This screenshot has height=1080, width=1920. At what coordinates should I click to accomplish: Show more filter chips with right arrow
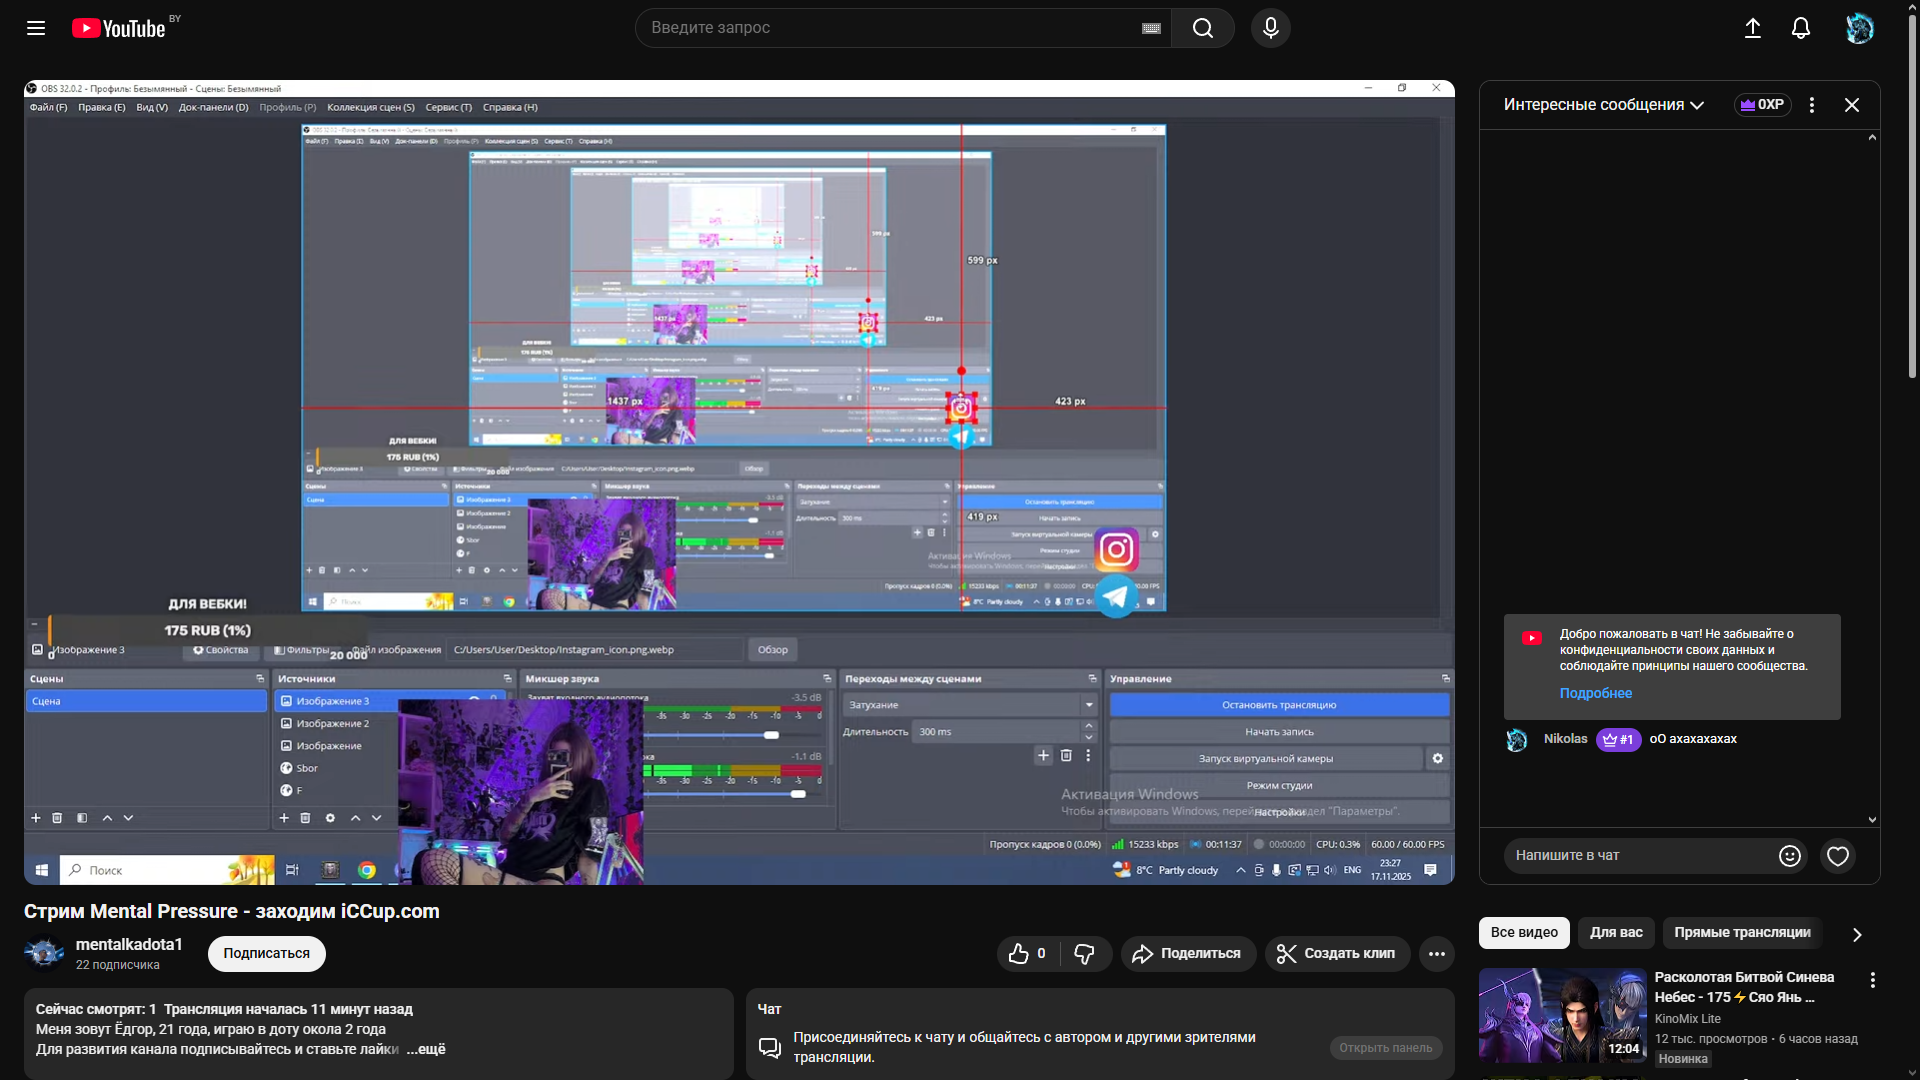(1857, 934)
